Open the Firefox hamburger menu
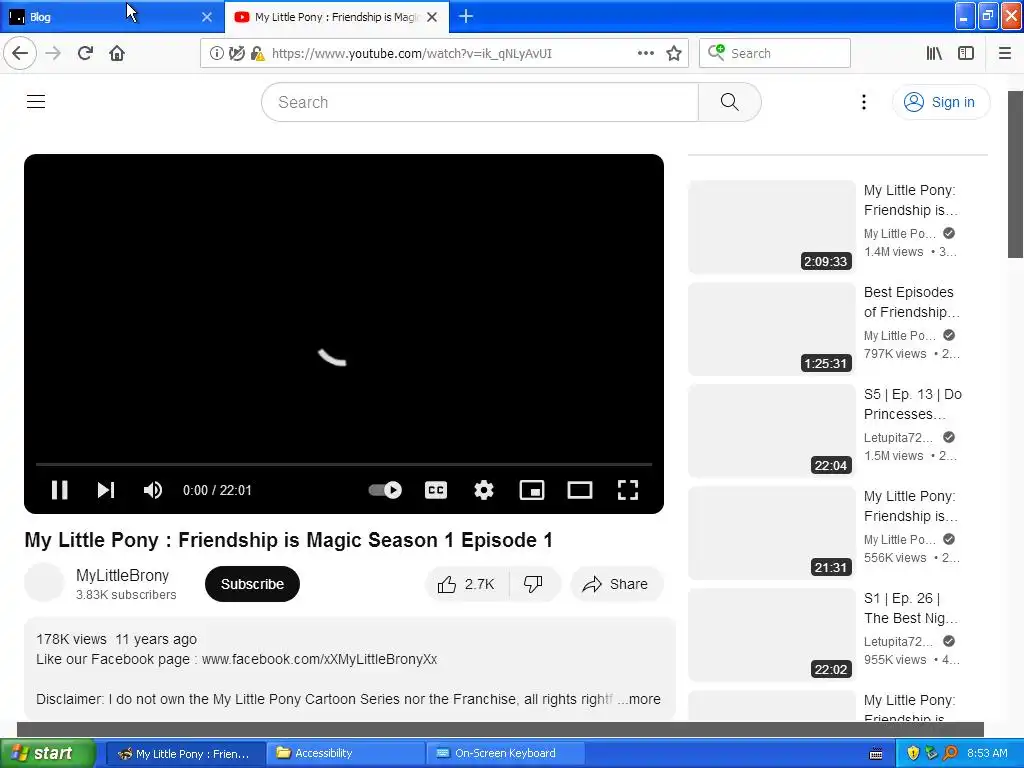The width and height of the screenshot is (1024, 768). [x=1005, y=54]
